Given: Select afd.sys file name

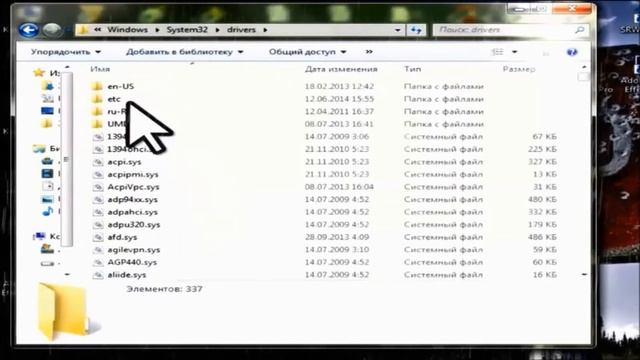Looking at the screenshot, I should [122, 238].
